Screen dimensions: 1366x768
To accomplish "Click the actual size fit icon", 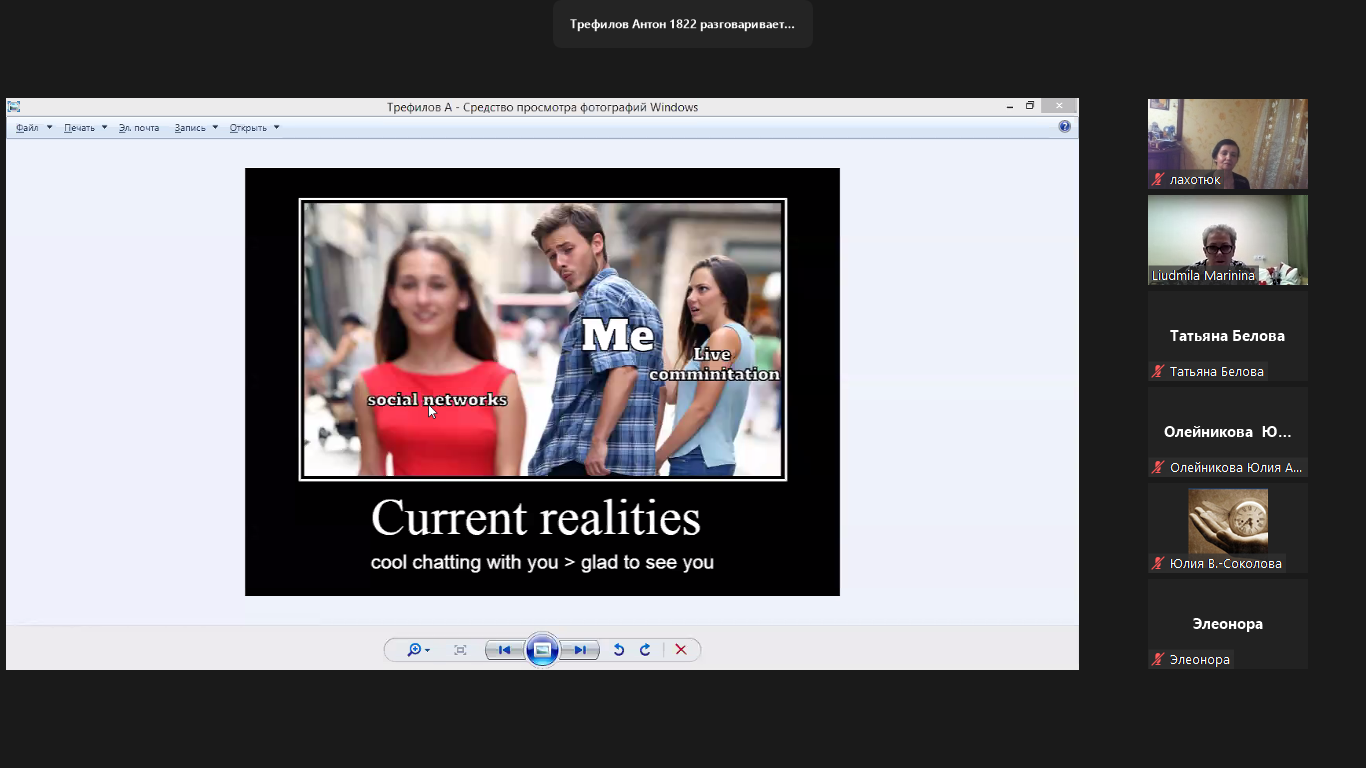I will pos(460,650).
